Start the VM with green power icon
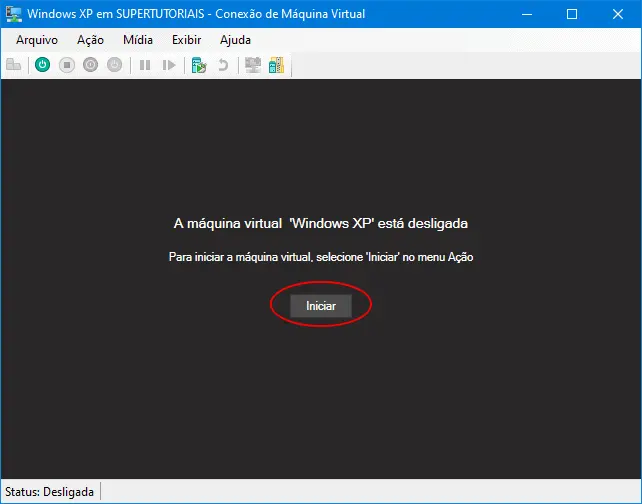This screenshot has width=642, height=504. [42, 65]
